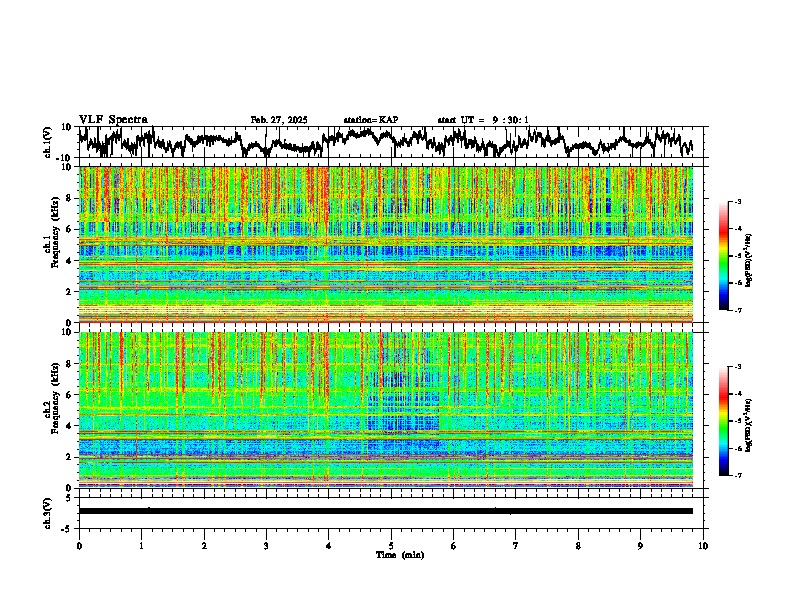Click time axis tick label "4"
The image size is (792, 612).
pos(329,546)
